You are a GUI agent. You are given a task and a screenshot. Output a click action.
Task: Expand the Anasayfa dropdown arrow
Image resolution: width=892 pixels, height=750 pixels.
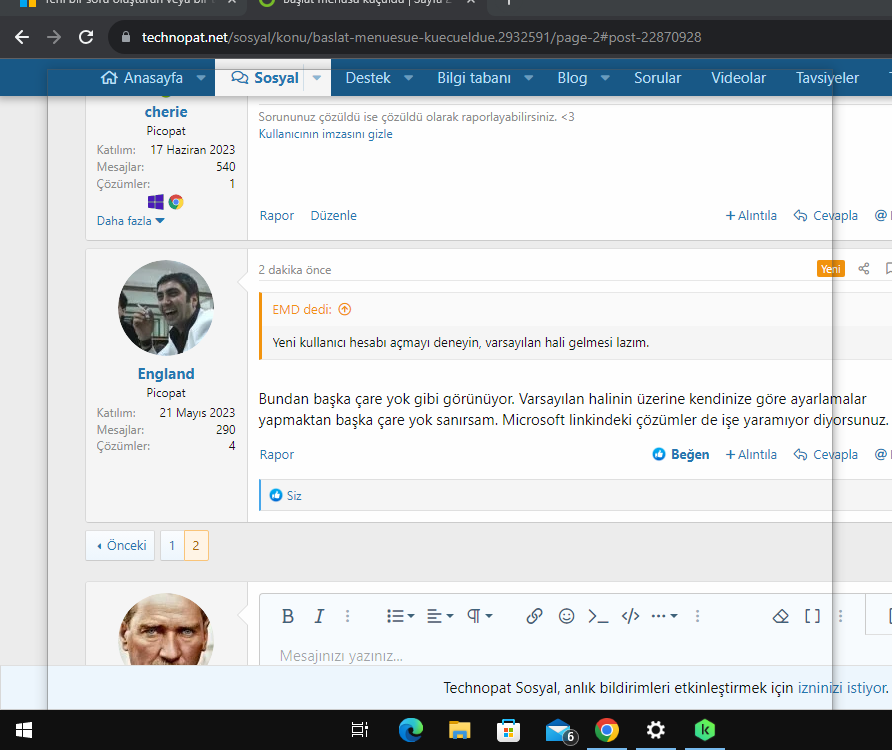(201, 78)
